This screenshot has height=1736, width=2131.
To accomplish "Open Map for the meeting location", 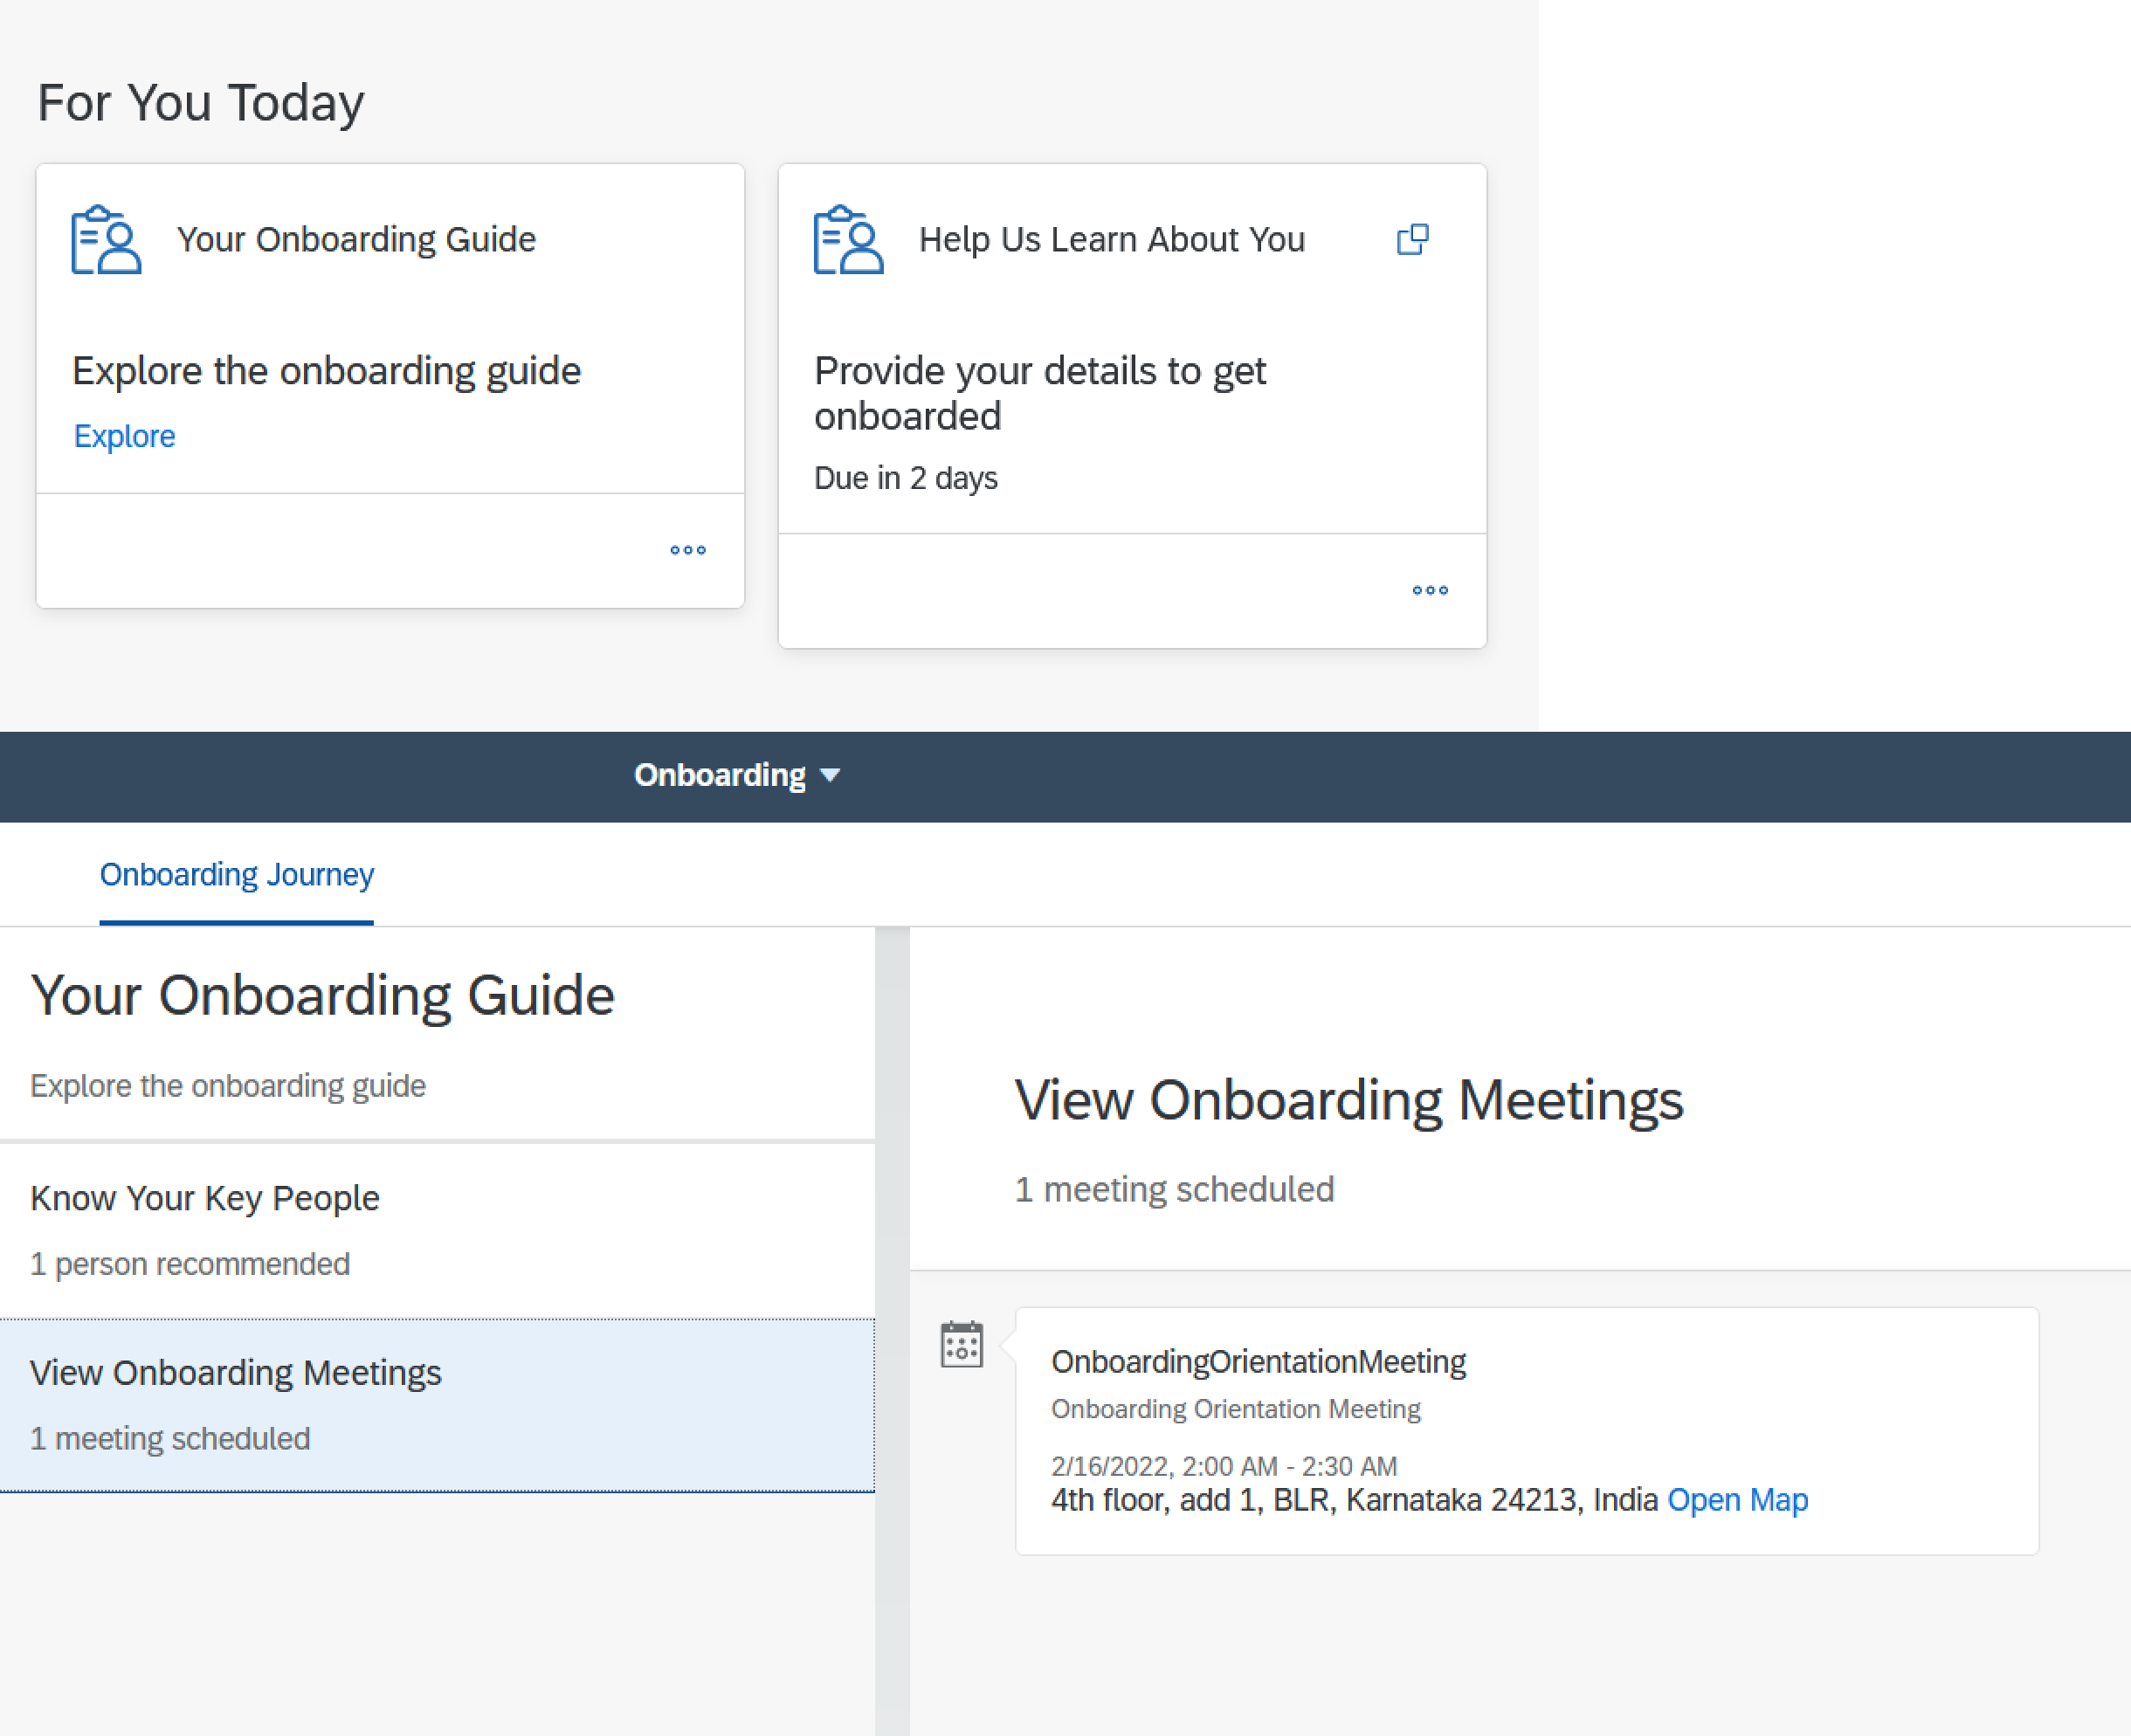I will pos(1738,1499).
